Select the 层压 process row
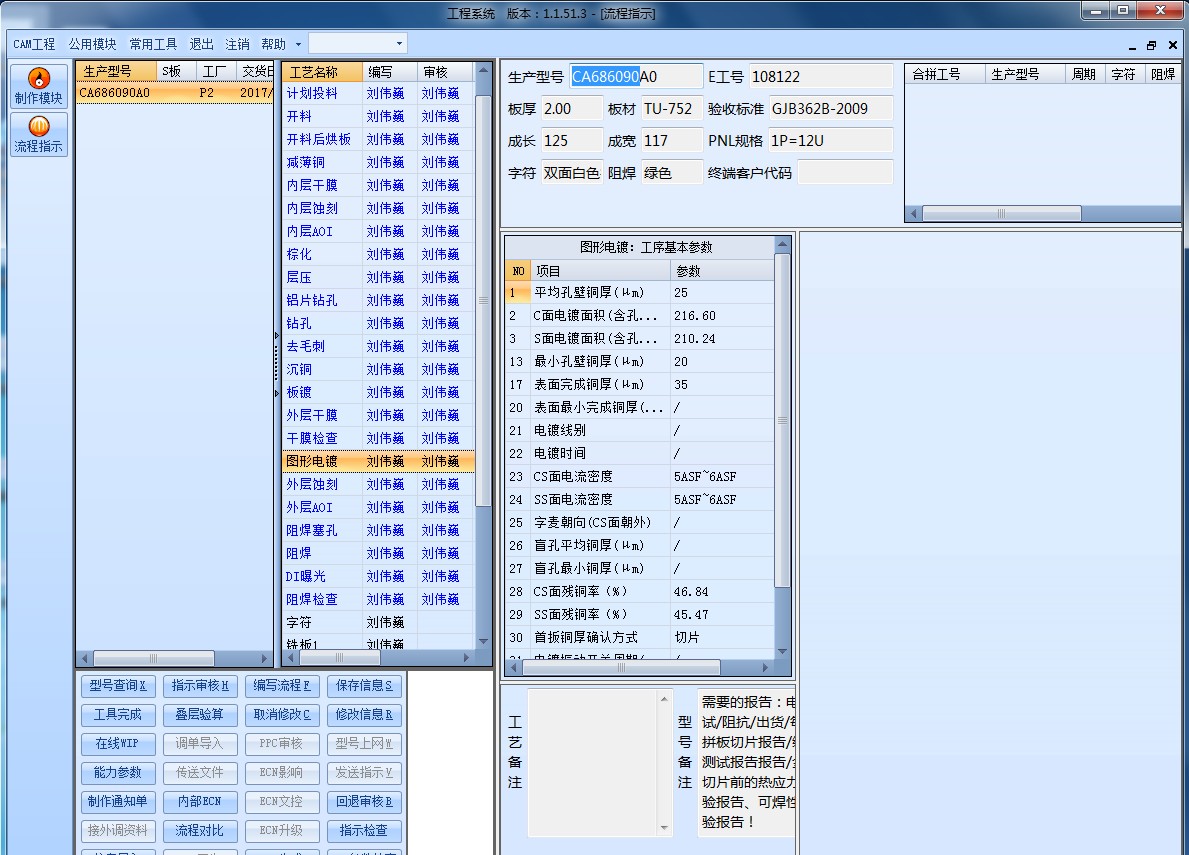The image size is (1189, 855). (378, 277)
